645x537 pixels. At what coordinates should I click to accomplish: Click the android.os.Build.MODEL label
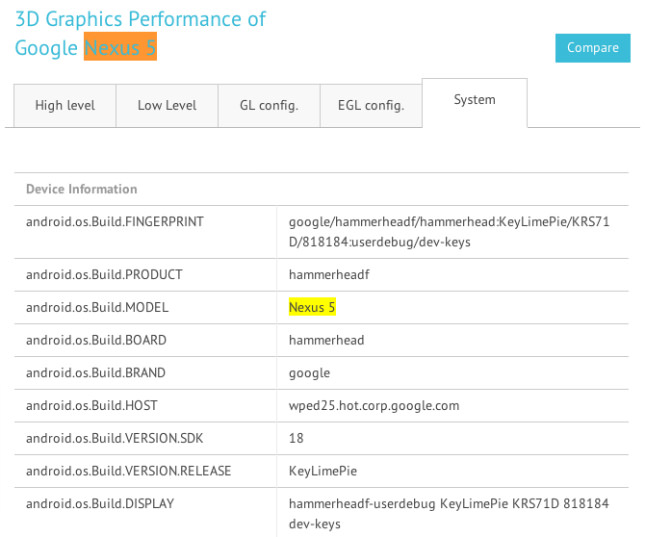click(x=98, y=307)
